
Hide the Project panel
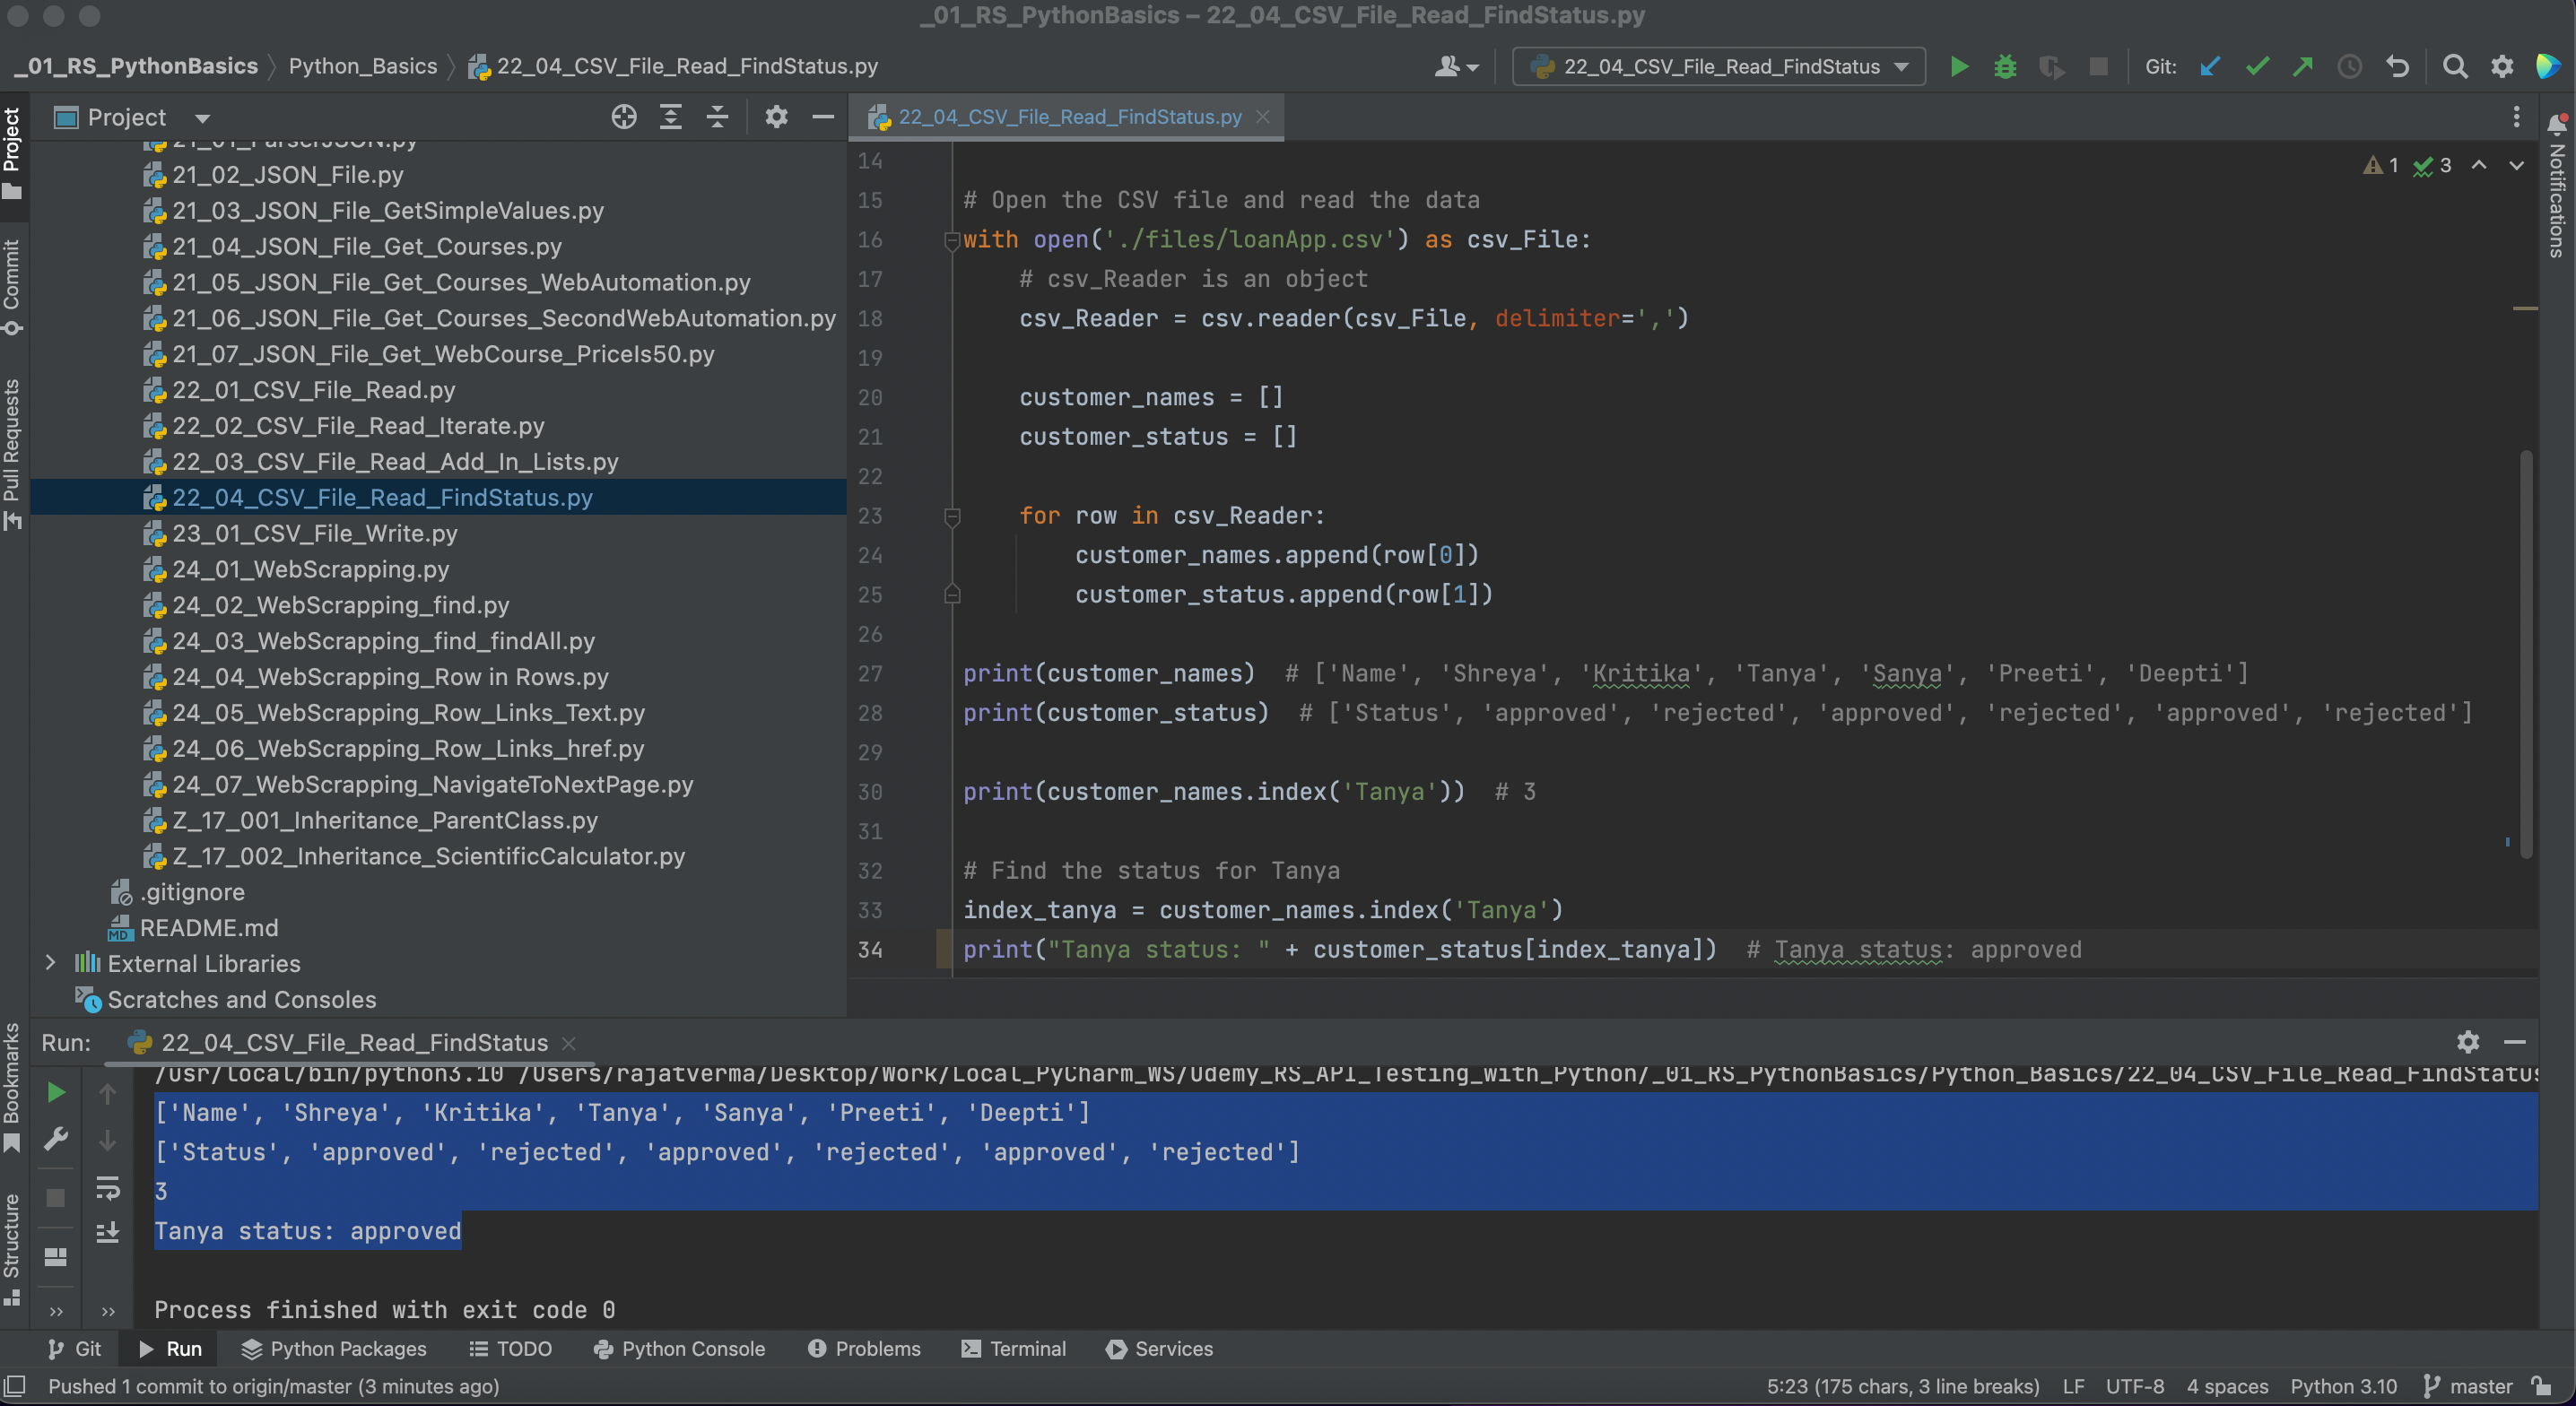click(x=823, y=117)
